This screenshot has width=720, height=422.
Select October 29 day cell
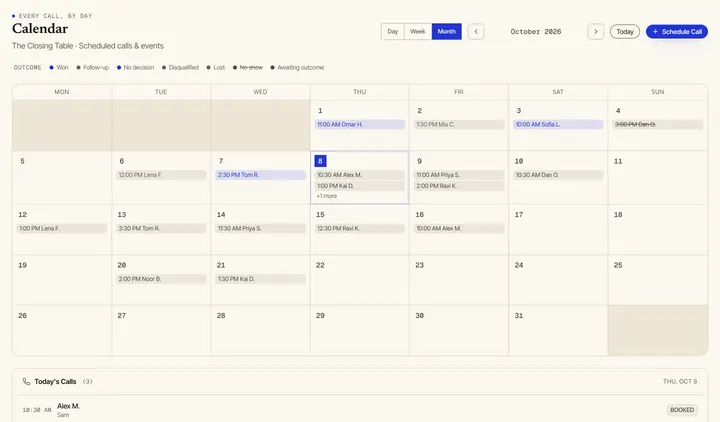360,331
